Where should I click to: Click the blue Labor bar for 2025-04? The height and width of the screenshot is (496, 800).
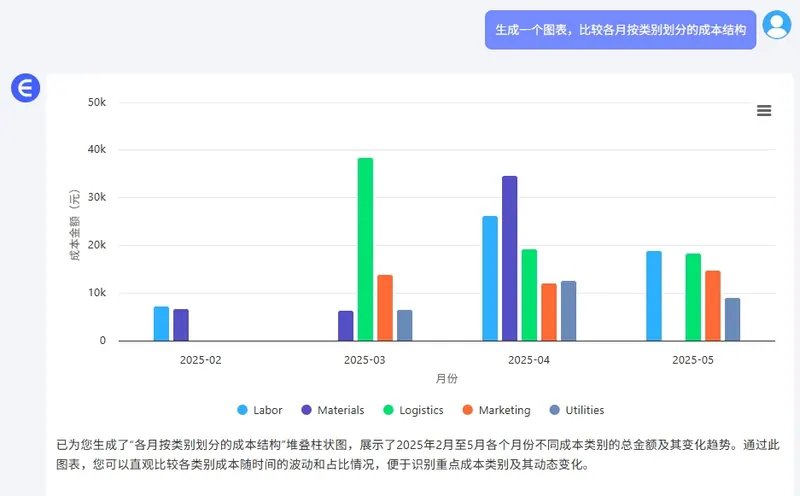point(490,278)
